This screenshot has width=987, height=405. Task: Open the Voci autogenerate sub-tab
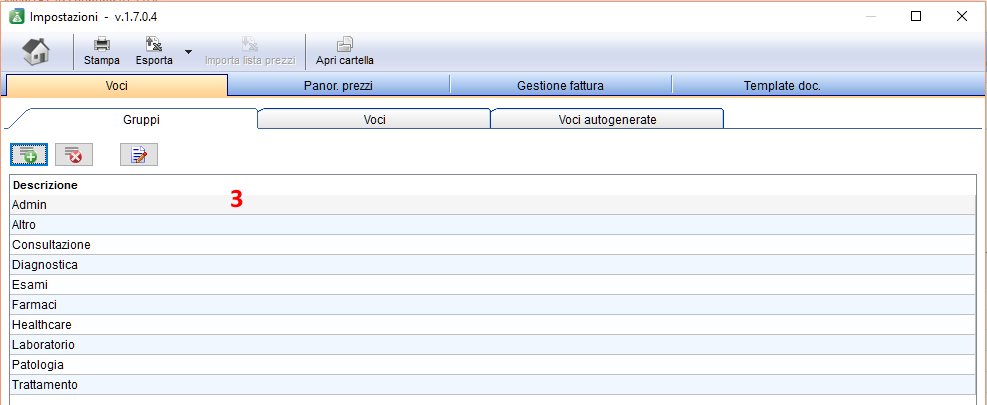[607, 120]
